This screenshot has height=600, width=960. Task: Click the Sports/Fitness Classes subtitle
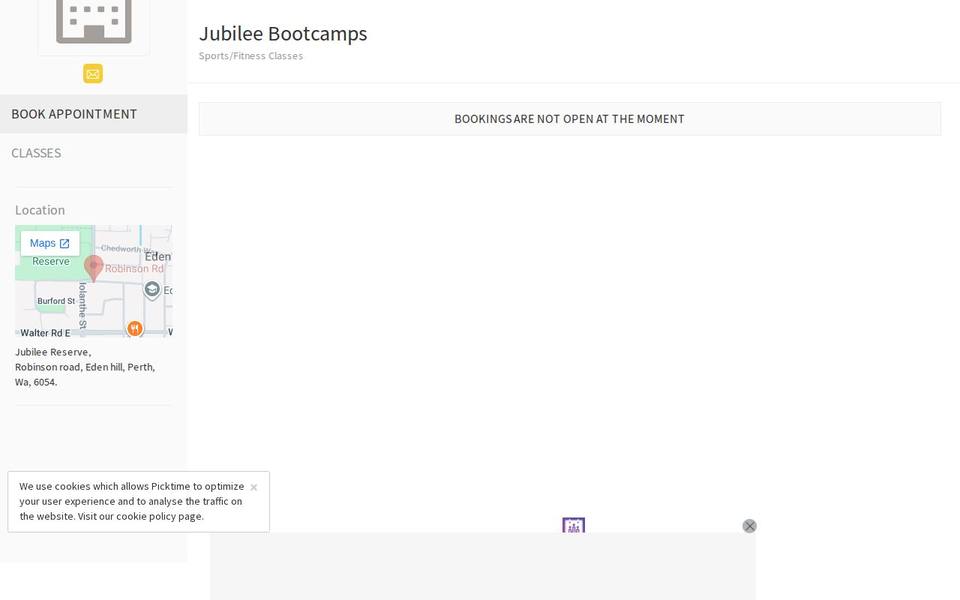[250, 56]
